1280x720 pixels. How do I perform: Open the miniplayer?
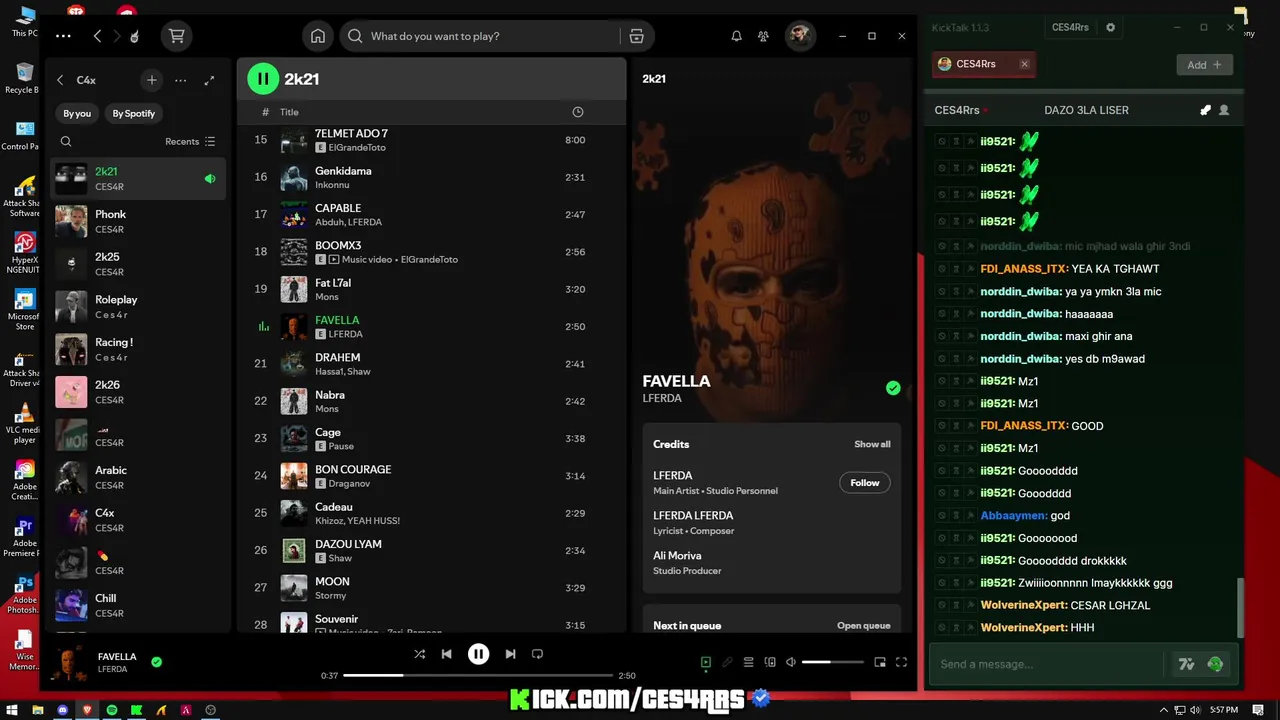tap(880, 662)
